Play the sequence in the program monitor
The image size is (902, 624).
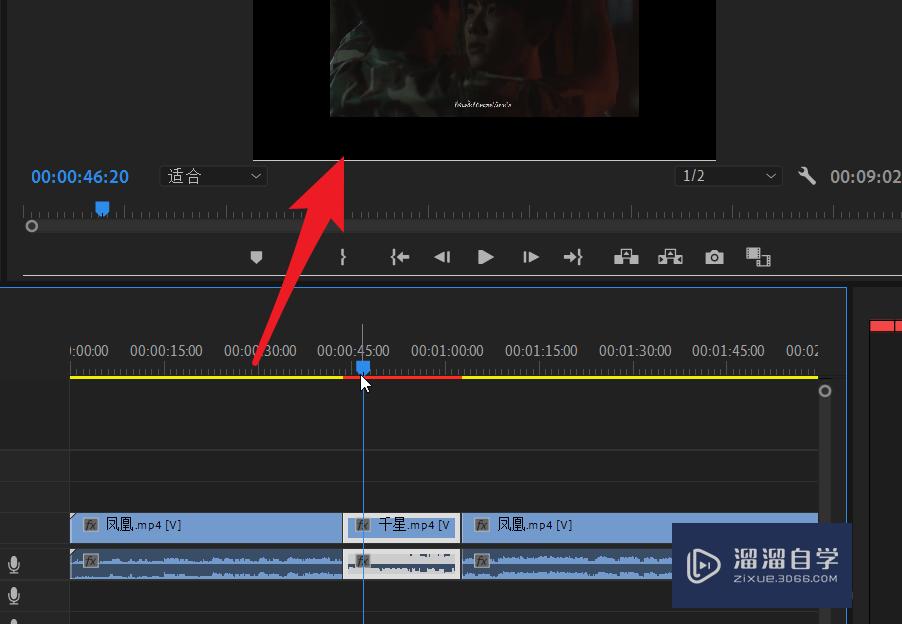[486, 257]
